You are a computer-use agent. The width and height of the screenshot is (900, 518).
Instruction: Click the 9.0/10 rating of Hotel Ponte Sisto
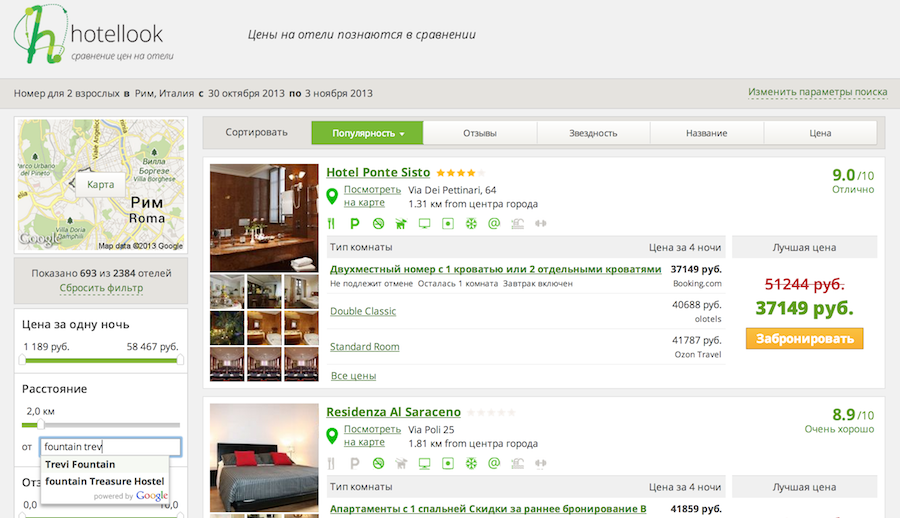(853, 175)
